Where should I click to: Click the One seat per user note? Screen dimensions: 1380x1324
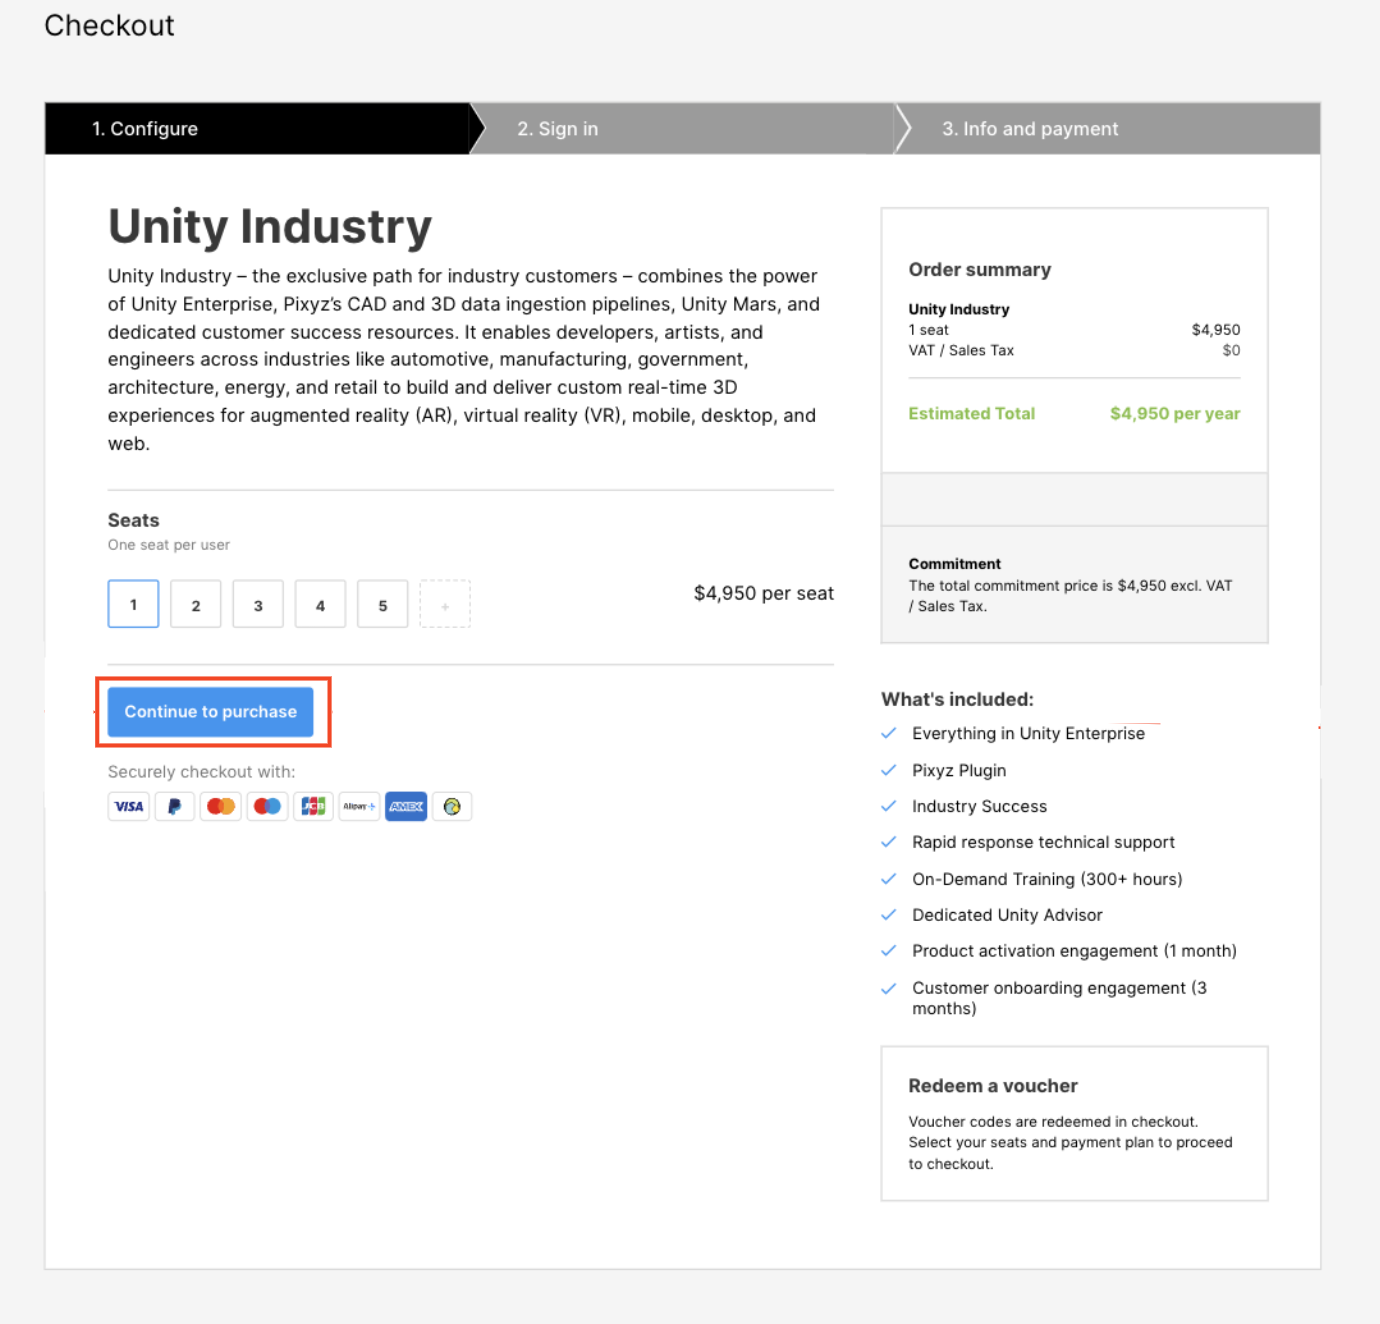[169, 545]
